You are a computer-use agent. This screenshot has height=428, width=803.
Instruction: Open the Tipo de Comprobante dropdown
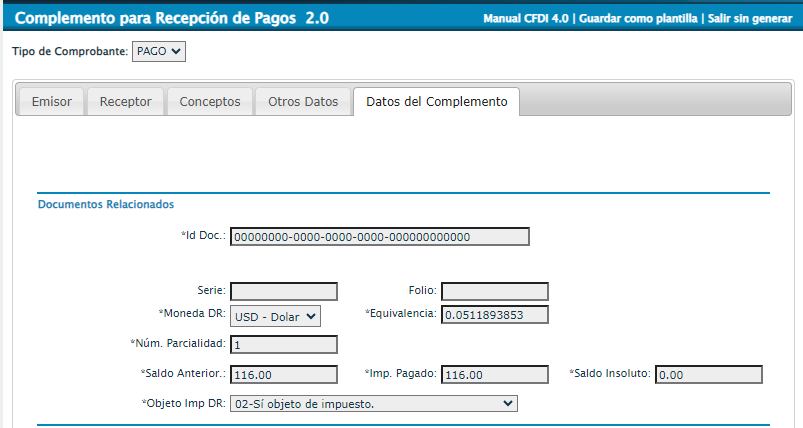(159, 52)
